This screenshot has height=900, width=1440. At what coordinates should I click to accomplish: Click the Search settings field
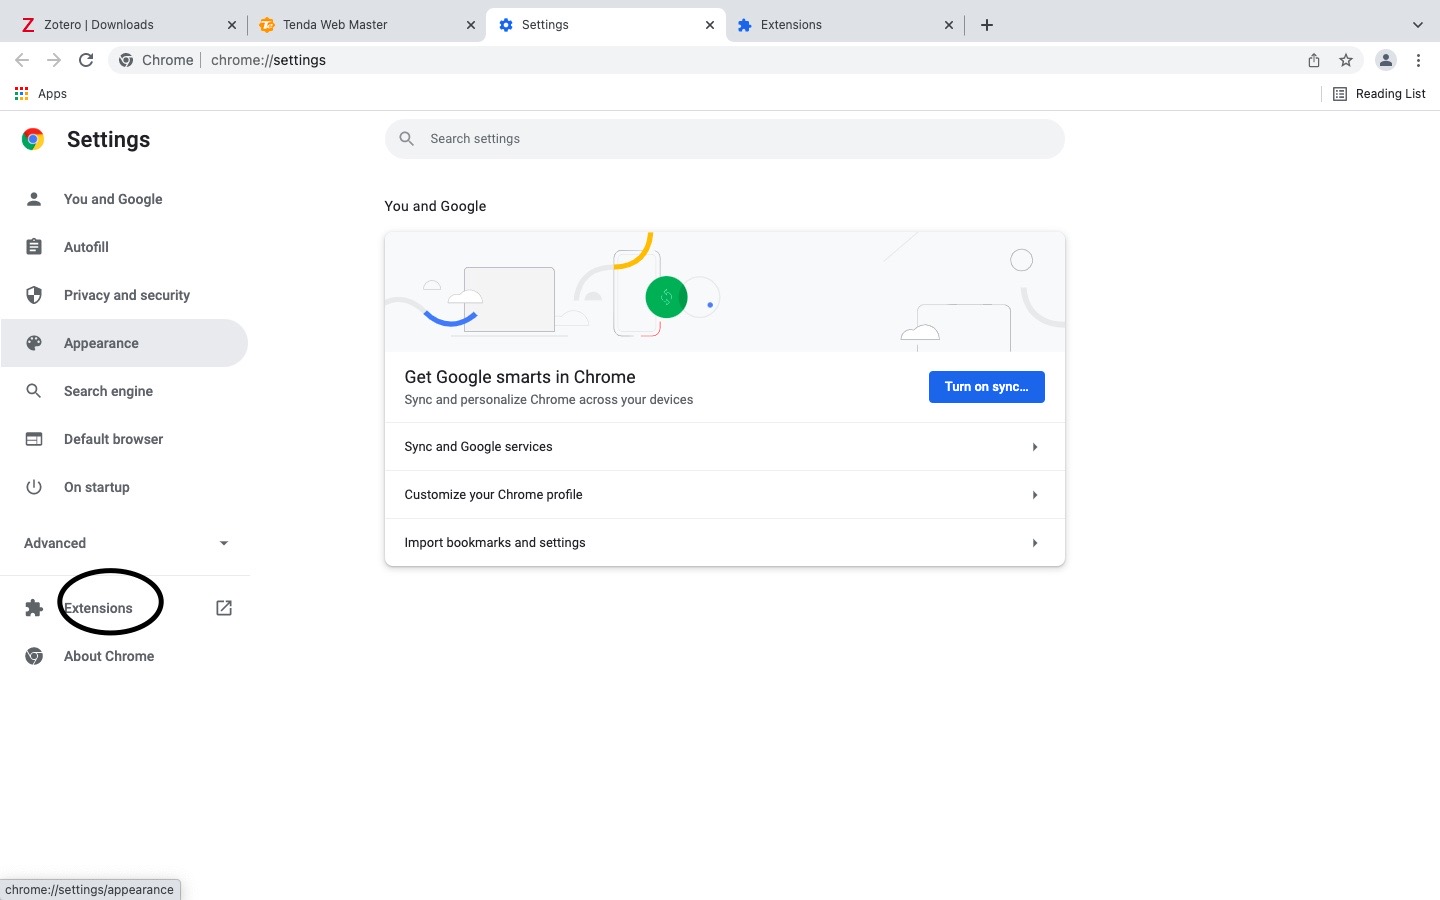tap(725, 139)
